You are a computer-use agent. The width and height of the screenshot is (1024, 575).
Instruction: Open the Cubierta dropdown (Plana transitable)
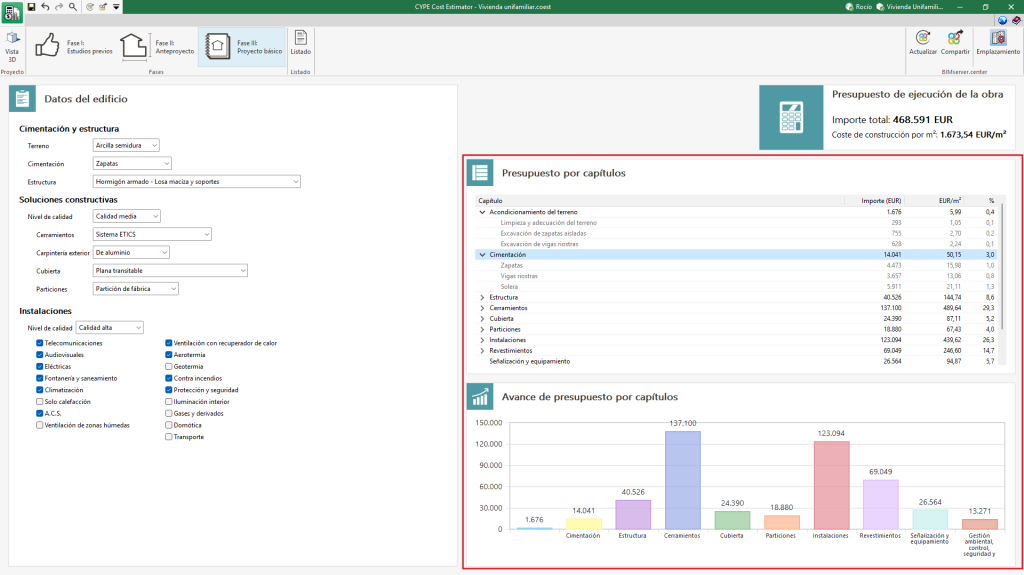(x=170, y=271)
